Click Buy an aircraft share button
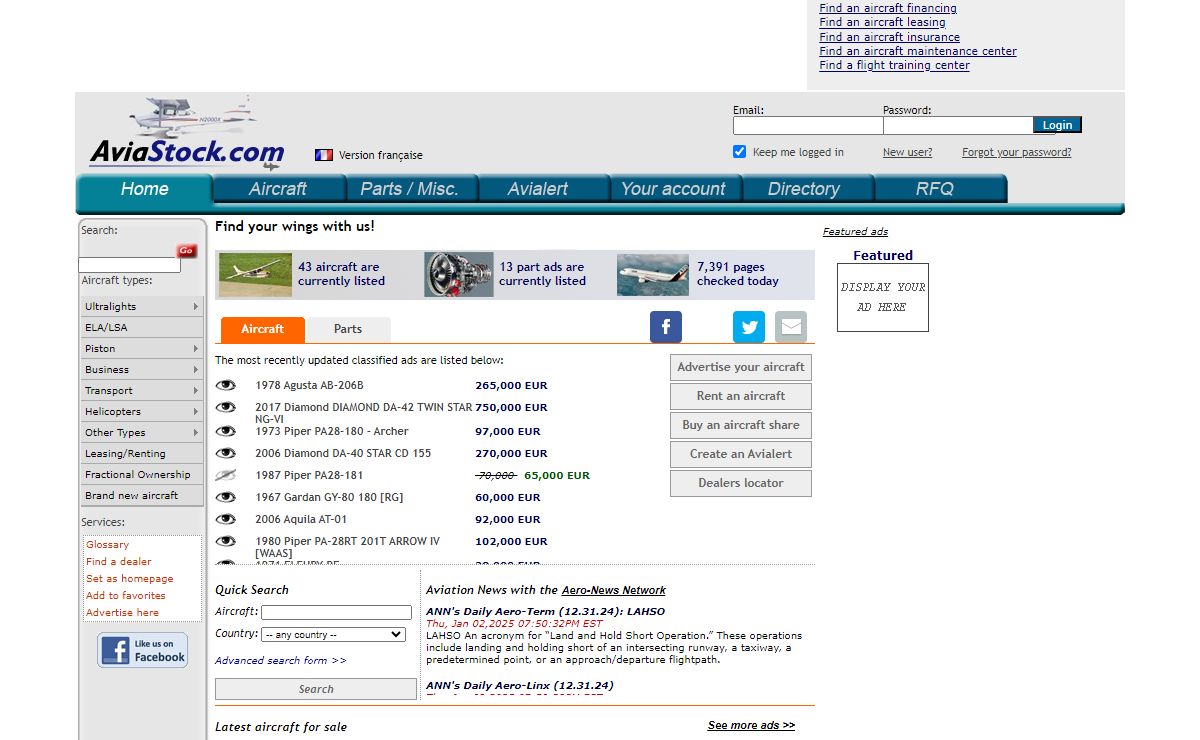The height and width of the screenshot is (740, 1200). [x=741, y=425]
